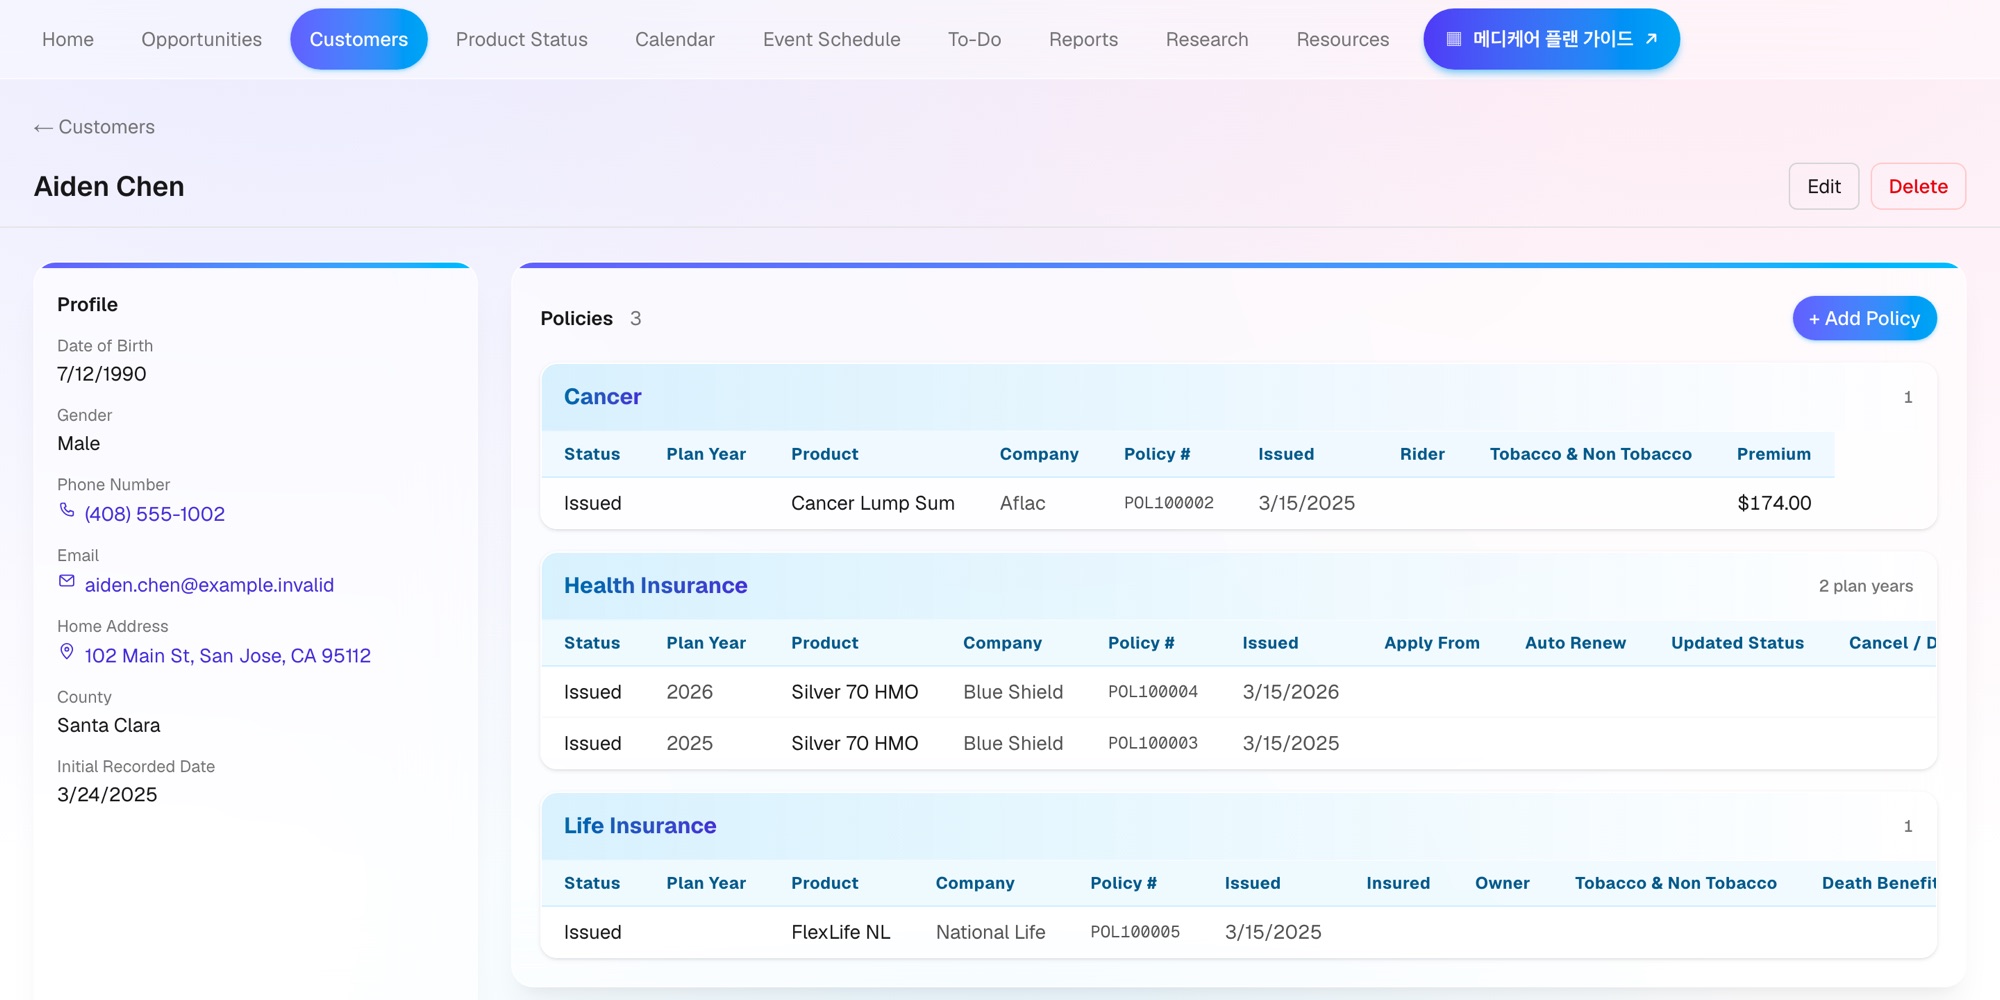
Task: Switch to the Calendar tab
Action: (675, 39)
